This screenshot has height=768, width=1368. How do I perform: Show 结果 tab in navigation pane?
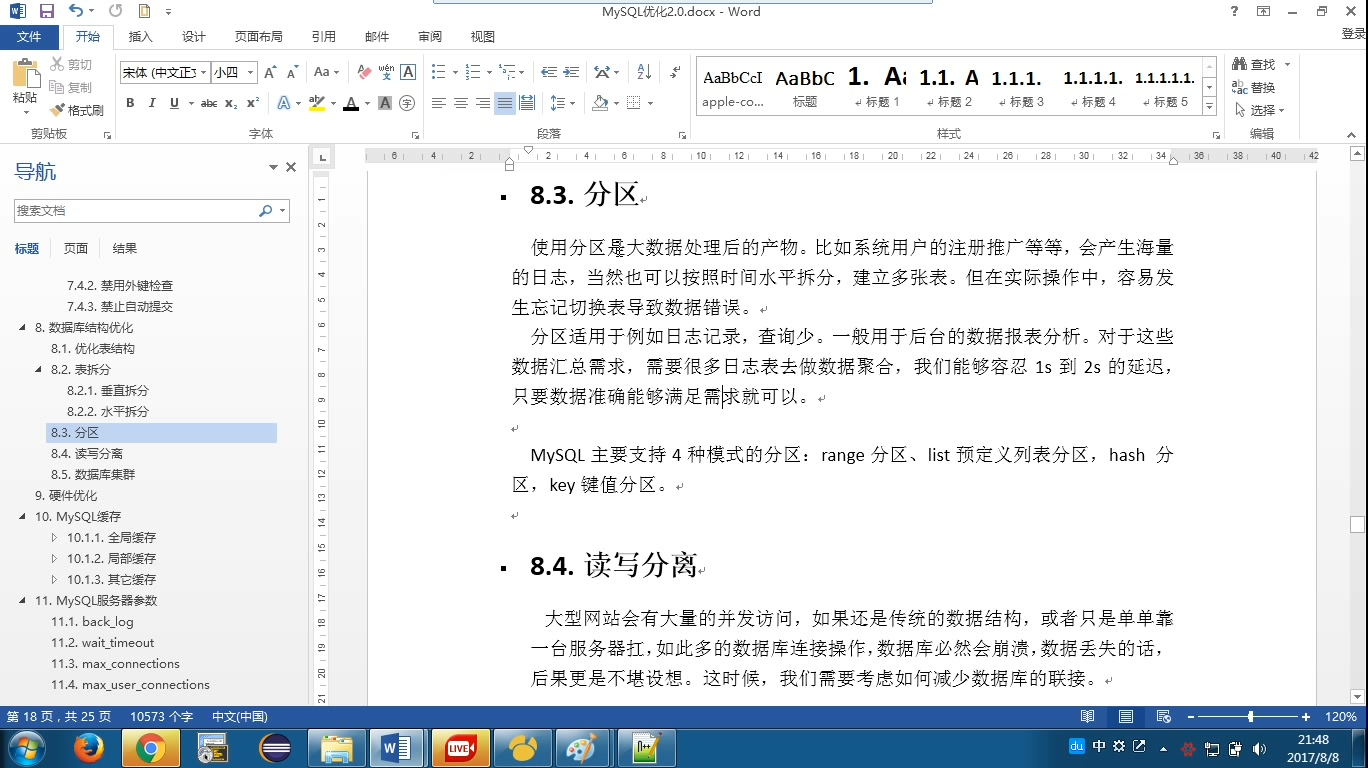click(x=125, y=249)
